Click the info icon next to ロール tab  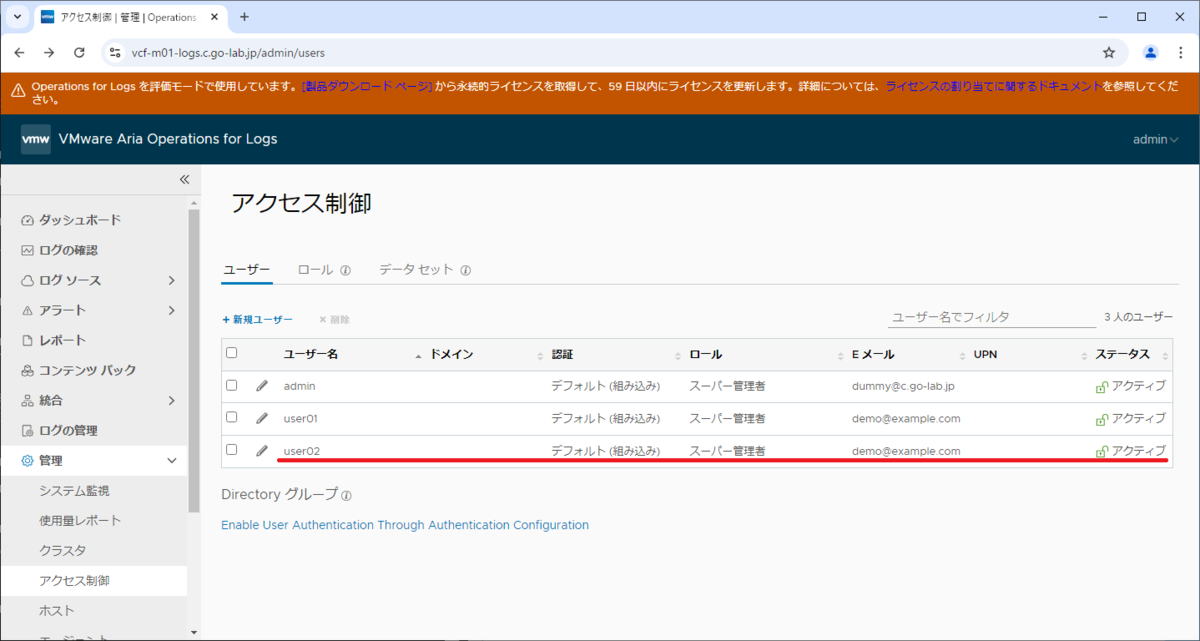pos(346,270)
